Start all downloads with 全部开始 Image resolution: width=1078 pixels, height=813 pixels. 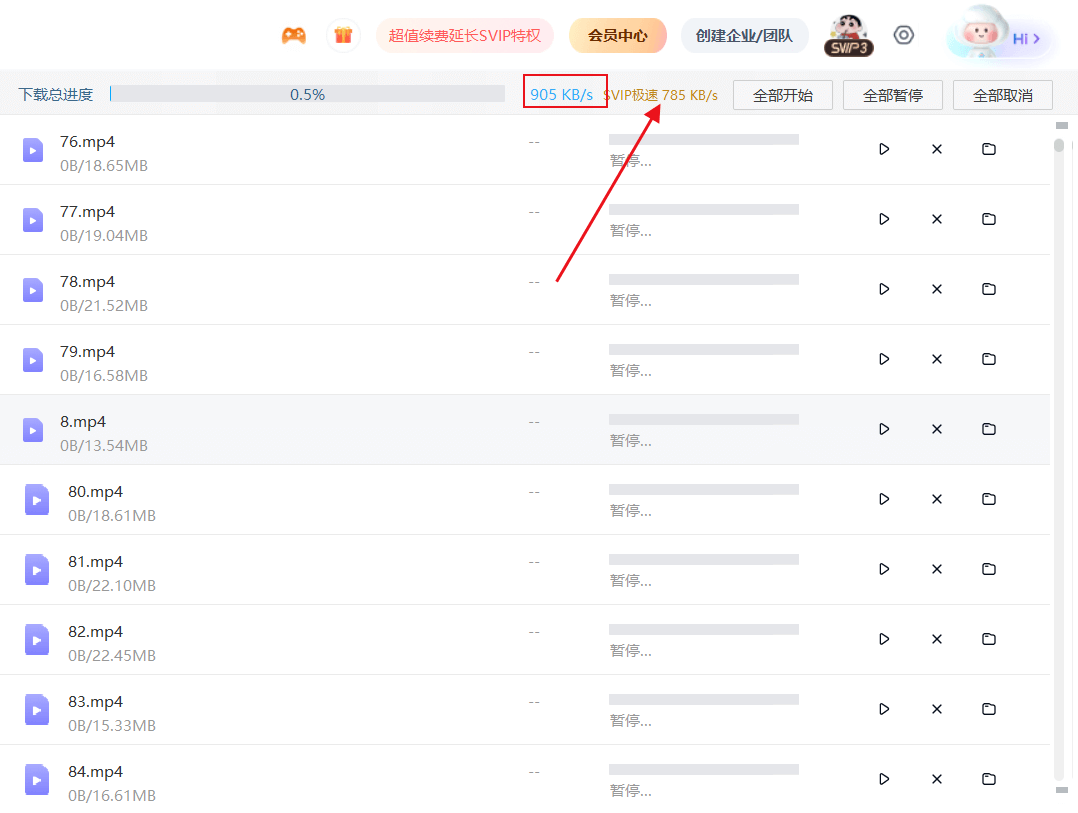pos(783,94)
